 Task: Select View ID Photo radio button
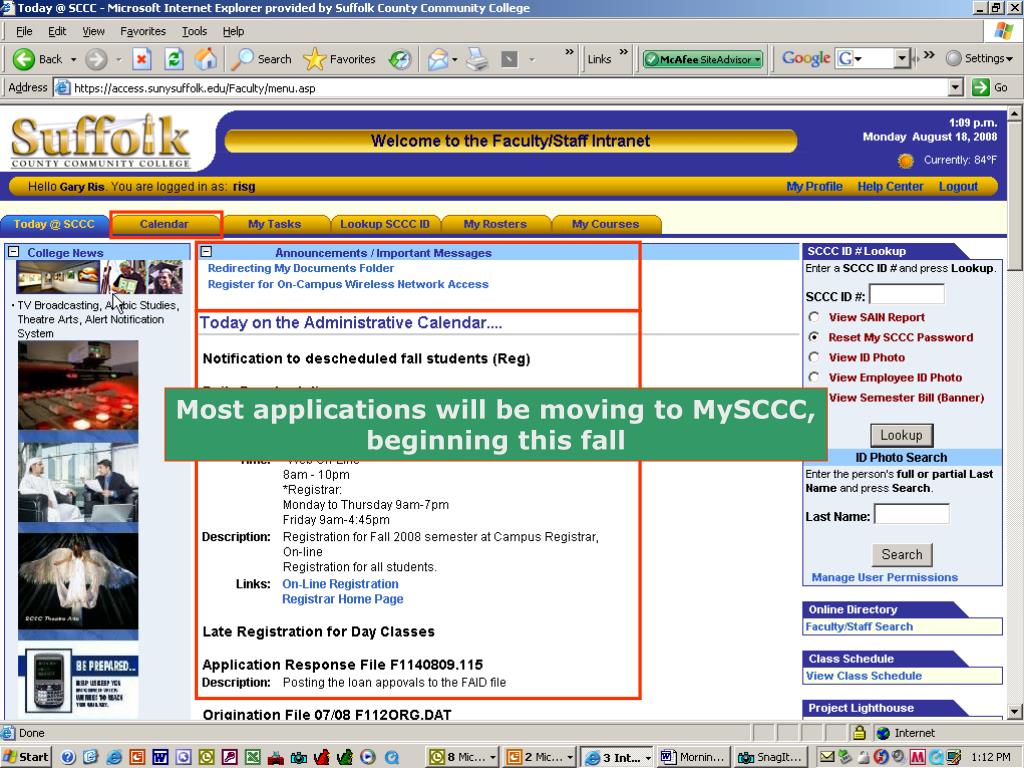(x=814, y=358)
